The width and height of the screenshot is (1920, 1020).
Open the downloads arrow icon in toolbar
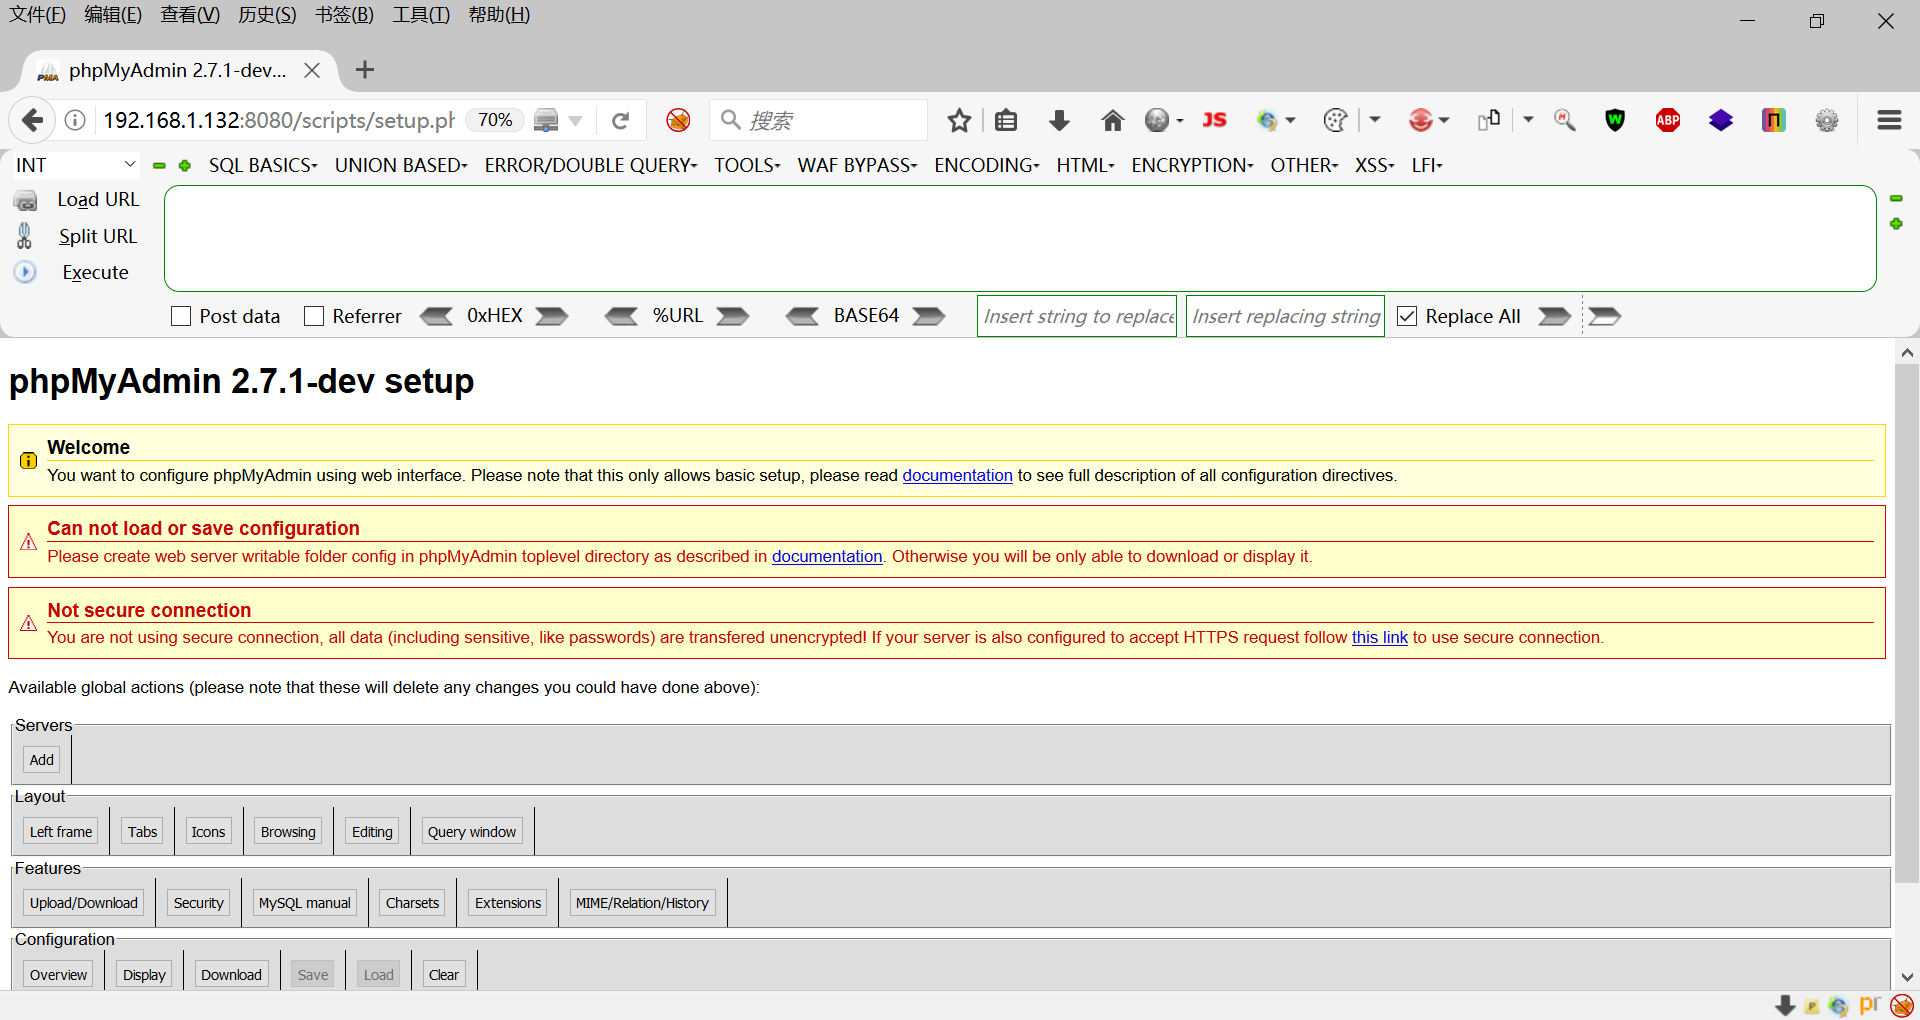click(1059, 121)
